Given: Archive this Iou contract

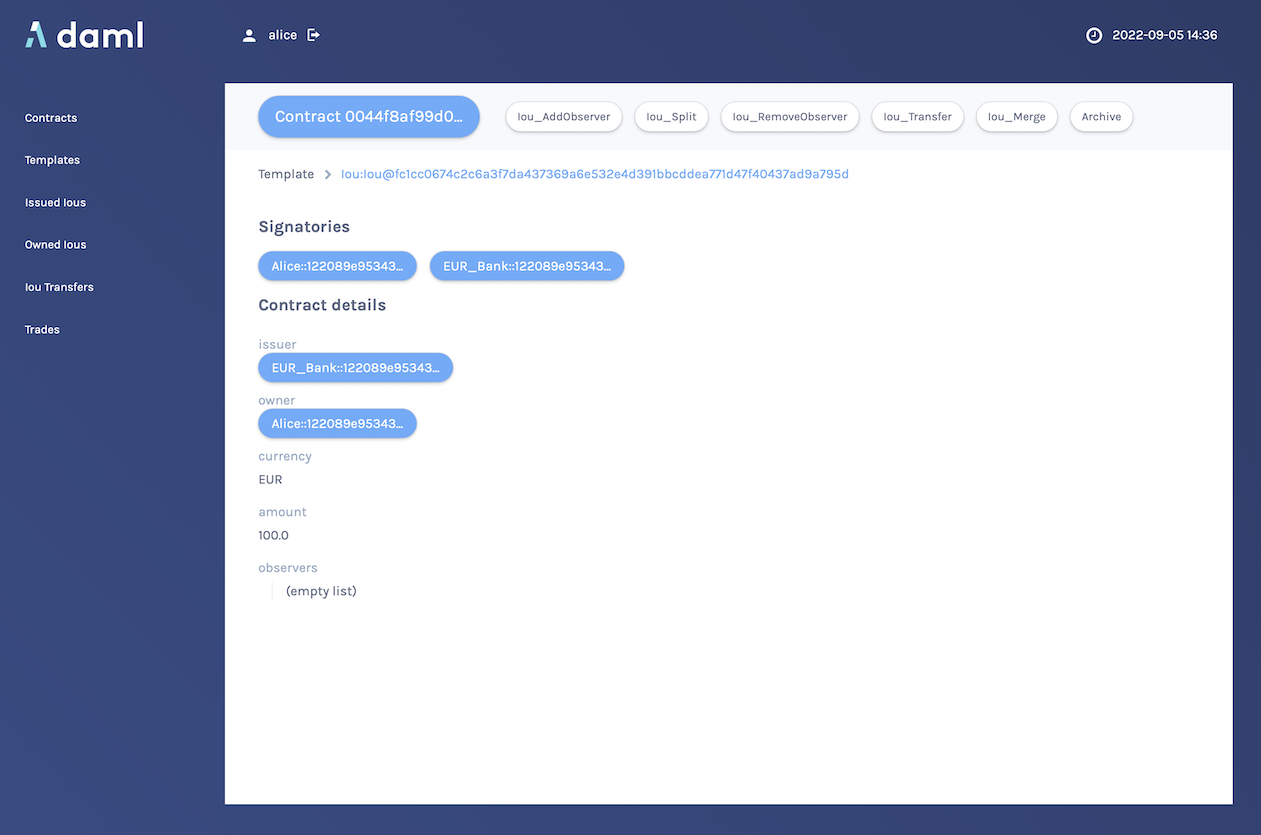Looking at the screenshot, I should (1101, 116).
